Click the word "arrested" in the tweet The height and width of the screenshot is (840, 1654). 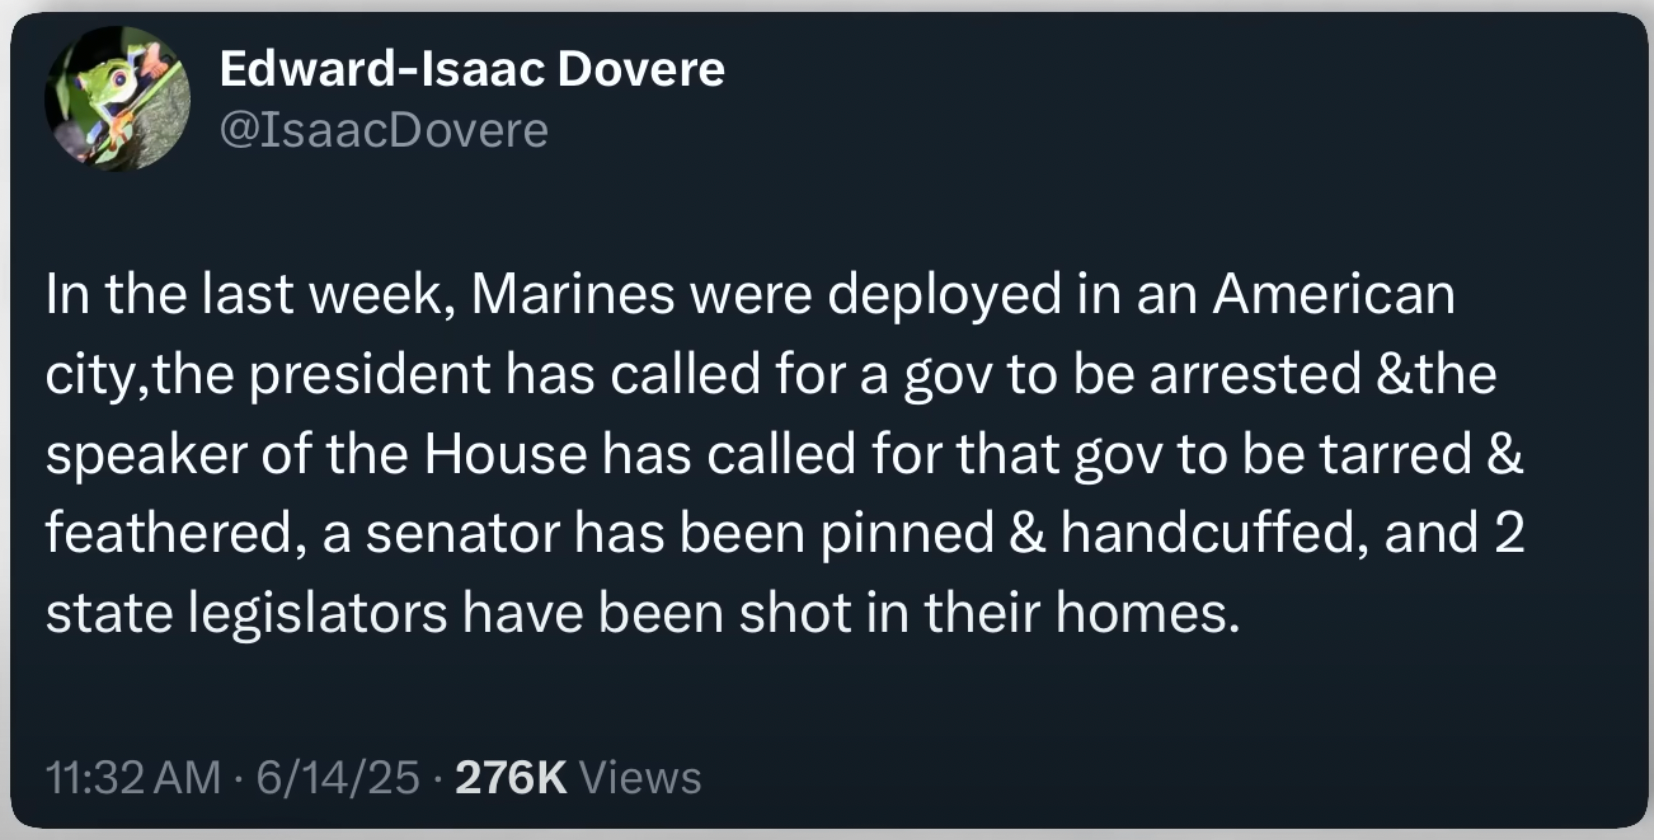1255,374
